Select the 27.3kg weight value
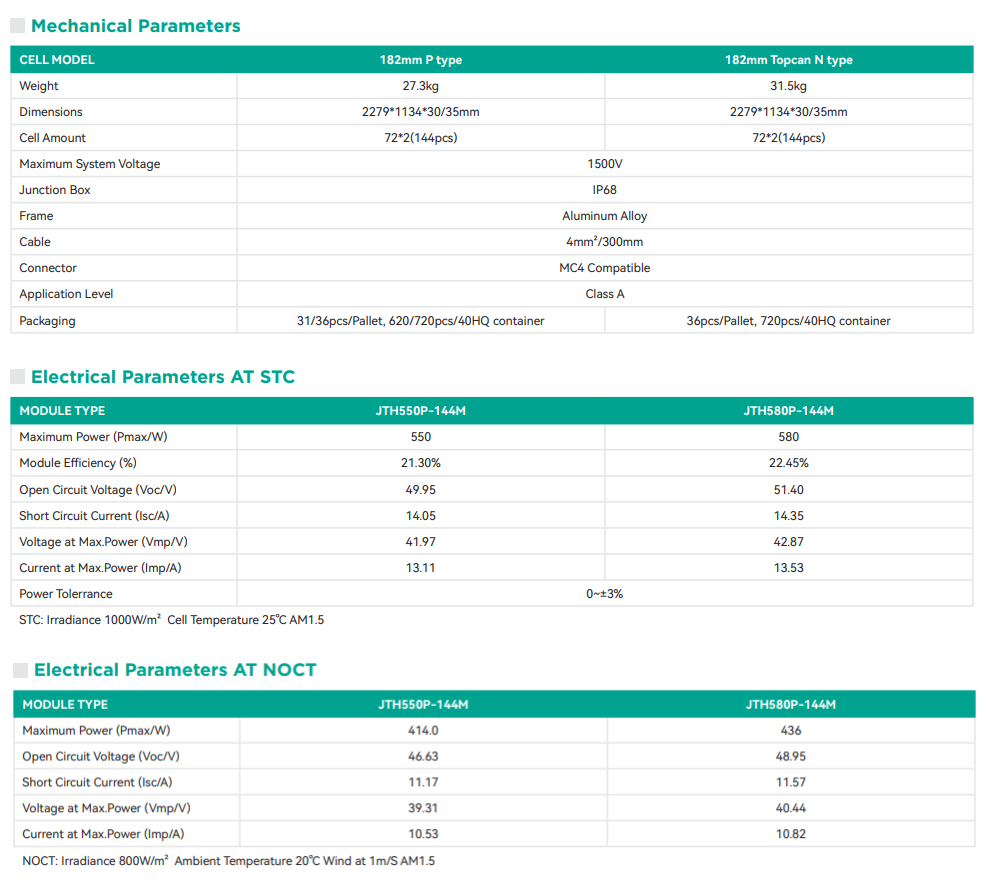The image size is (986, 884). [420, 86]
